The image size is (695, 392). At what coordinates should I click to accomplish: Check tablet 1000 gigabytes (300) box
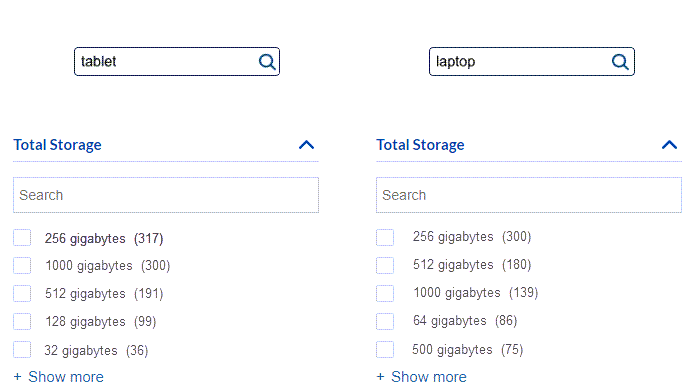[22, 266]
